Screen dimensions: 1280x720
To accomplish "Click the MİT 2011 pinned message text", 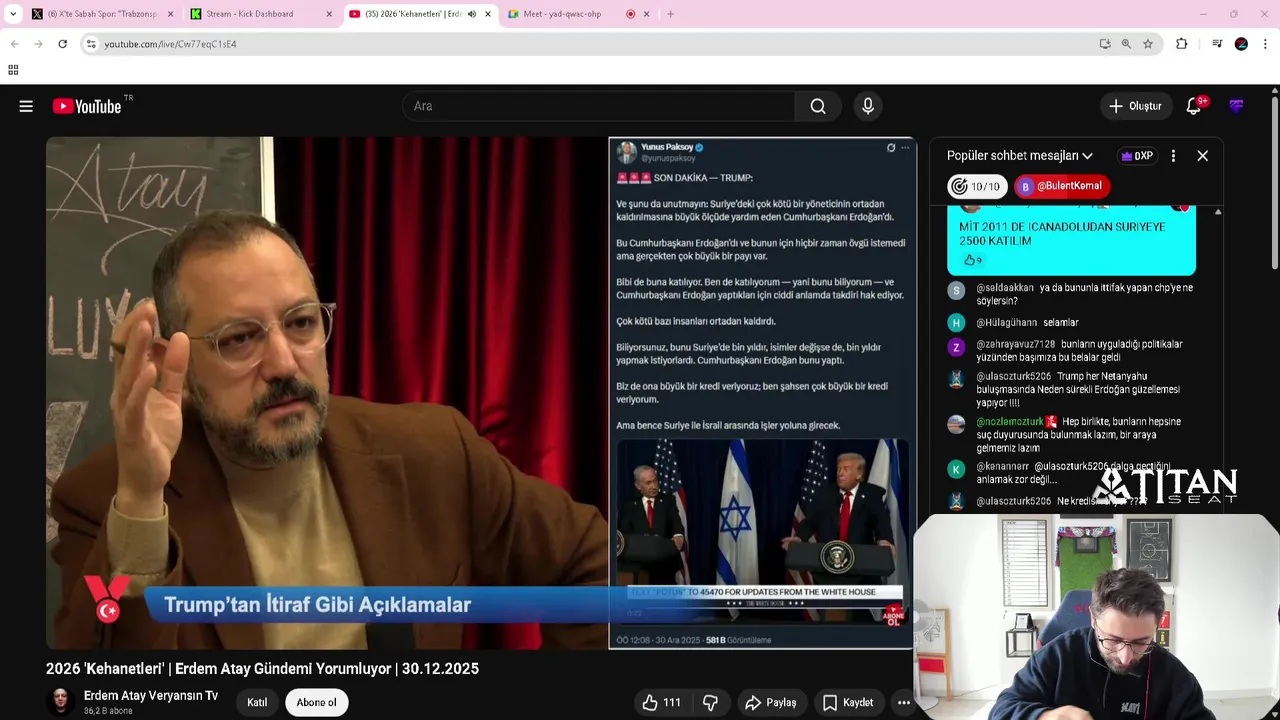I will click(x=1062, y=234).
